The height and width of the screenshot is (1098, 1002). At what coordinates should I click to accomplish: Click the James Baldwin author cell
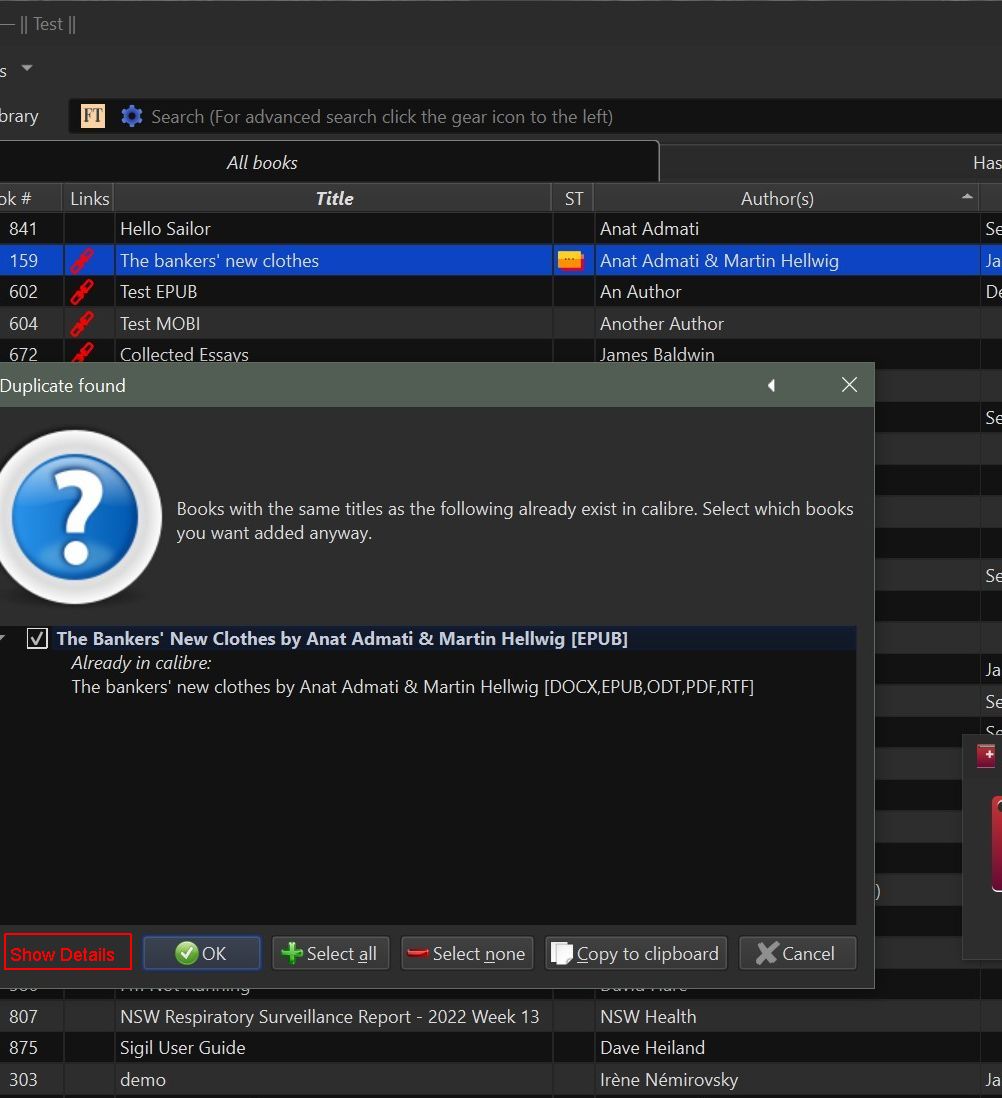(787, 352)
